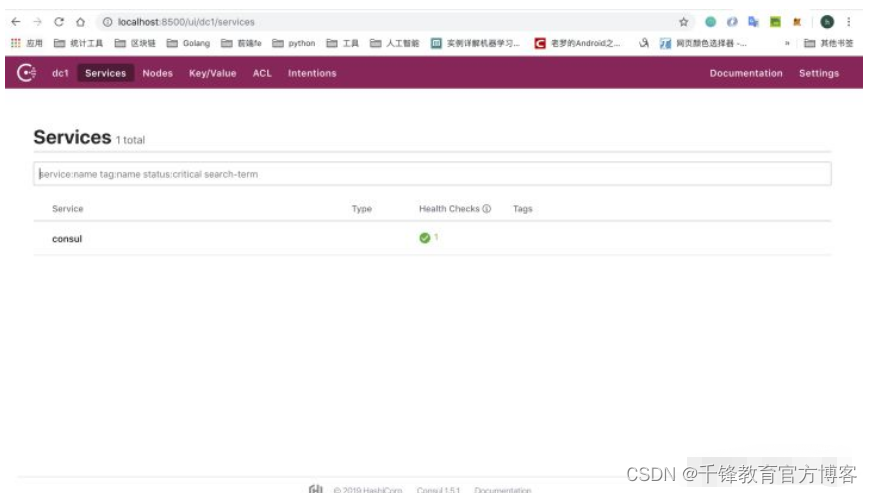Open the Golang bookmark folder
Viewport: 872px width, 493px height.
[x=189, y=43]
